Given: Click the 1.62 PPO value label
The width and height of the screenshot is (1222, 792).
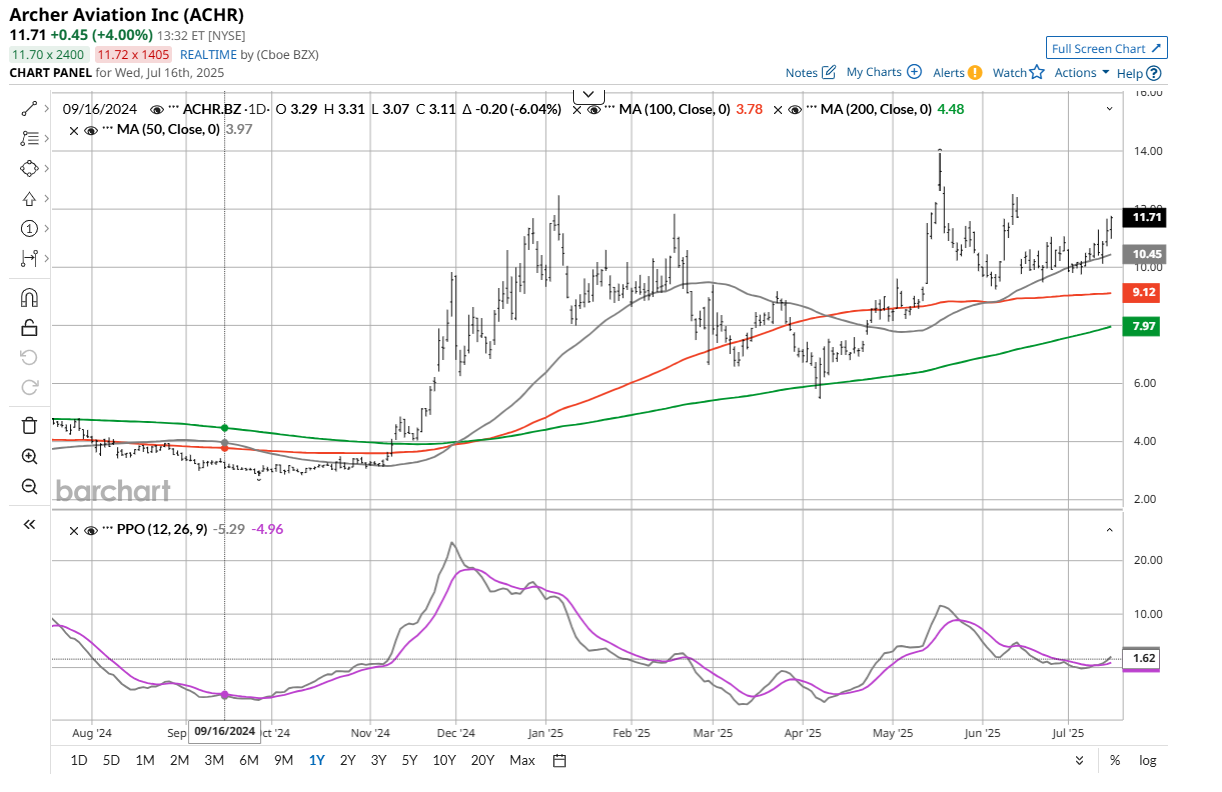Looking at the screenshot, I should 1140,659.
